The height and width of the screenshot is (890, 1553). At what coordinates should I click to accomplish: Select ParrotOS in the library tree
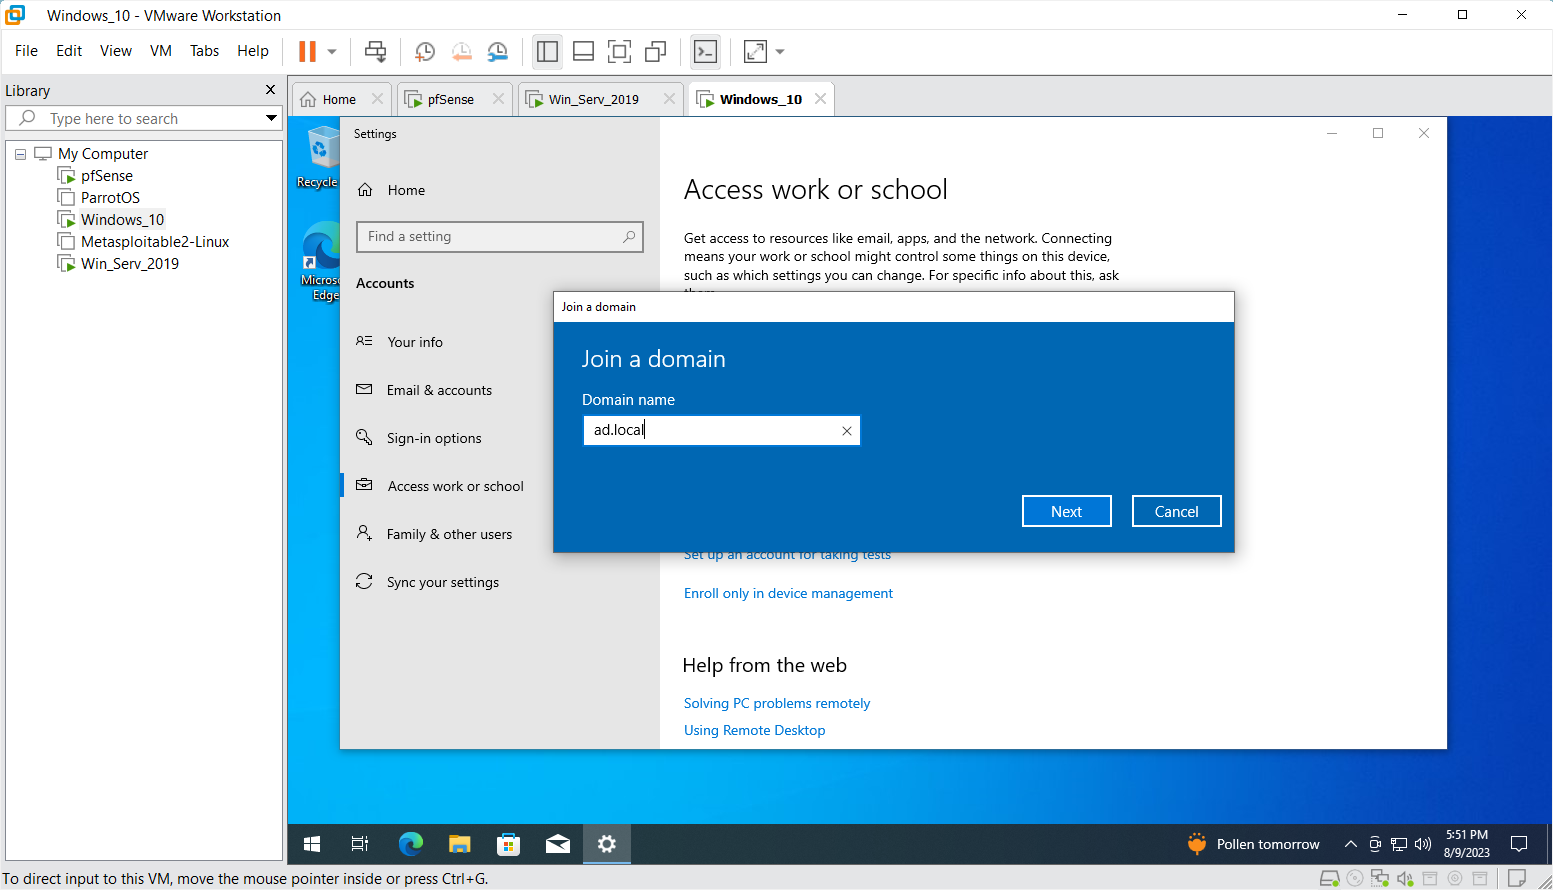(x=110, y=198)
